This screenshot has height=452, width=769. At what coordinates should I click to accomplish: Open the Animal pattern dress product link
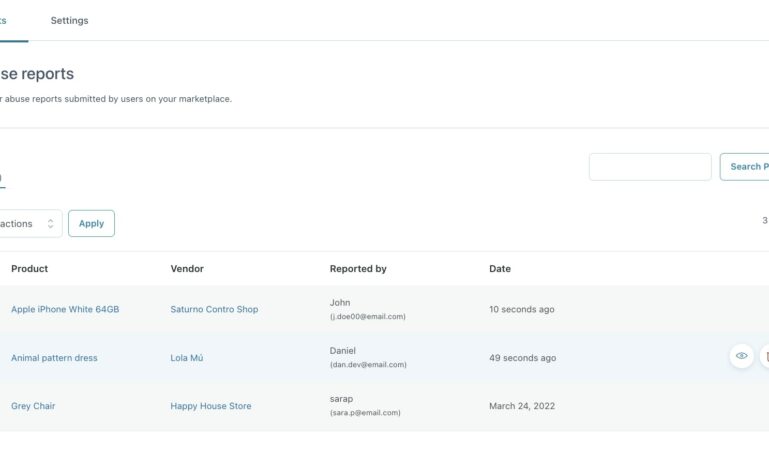(x=54, y=358)
